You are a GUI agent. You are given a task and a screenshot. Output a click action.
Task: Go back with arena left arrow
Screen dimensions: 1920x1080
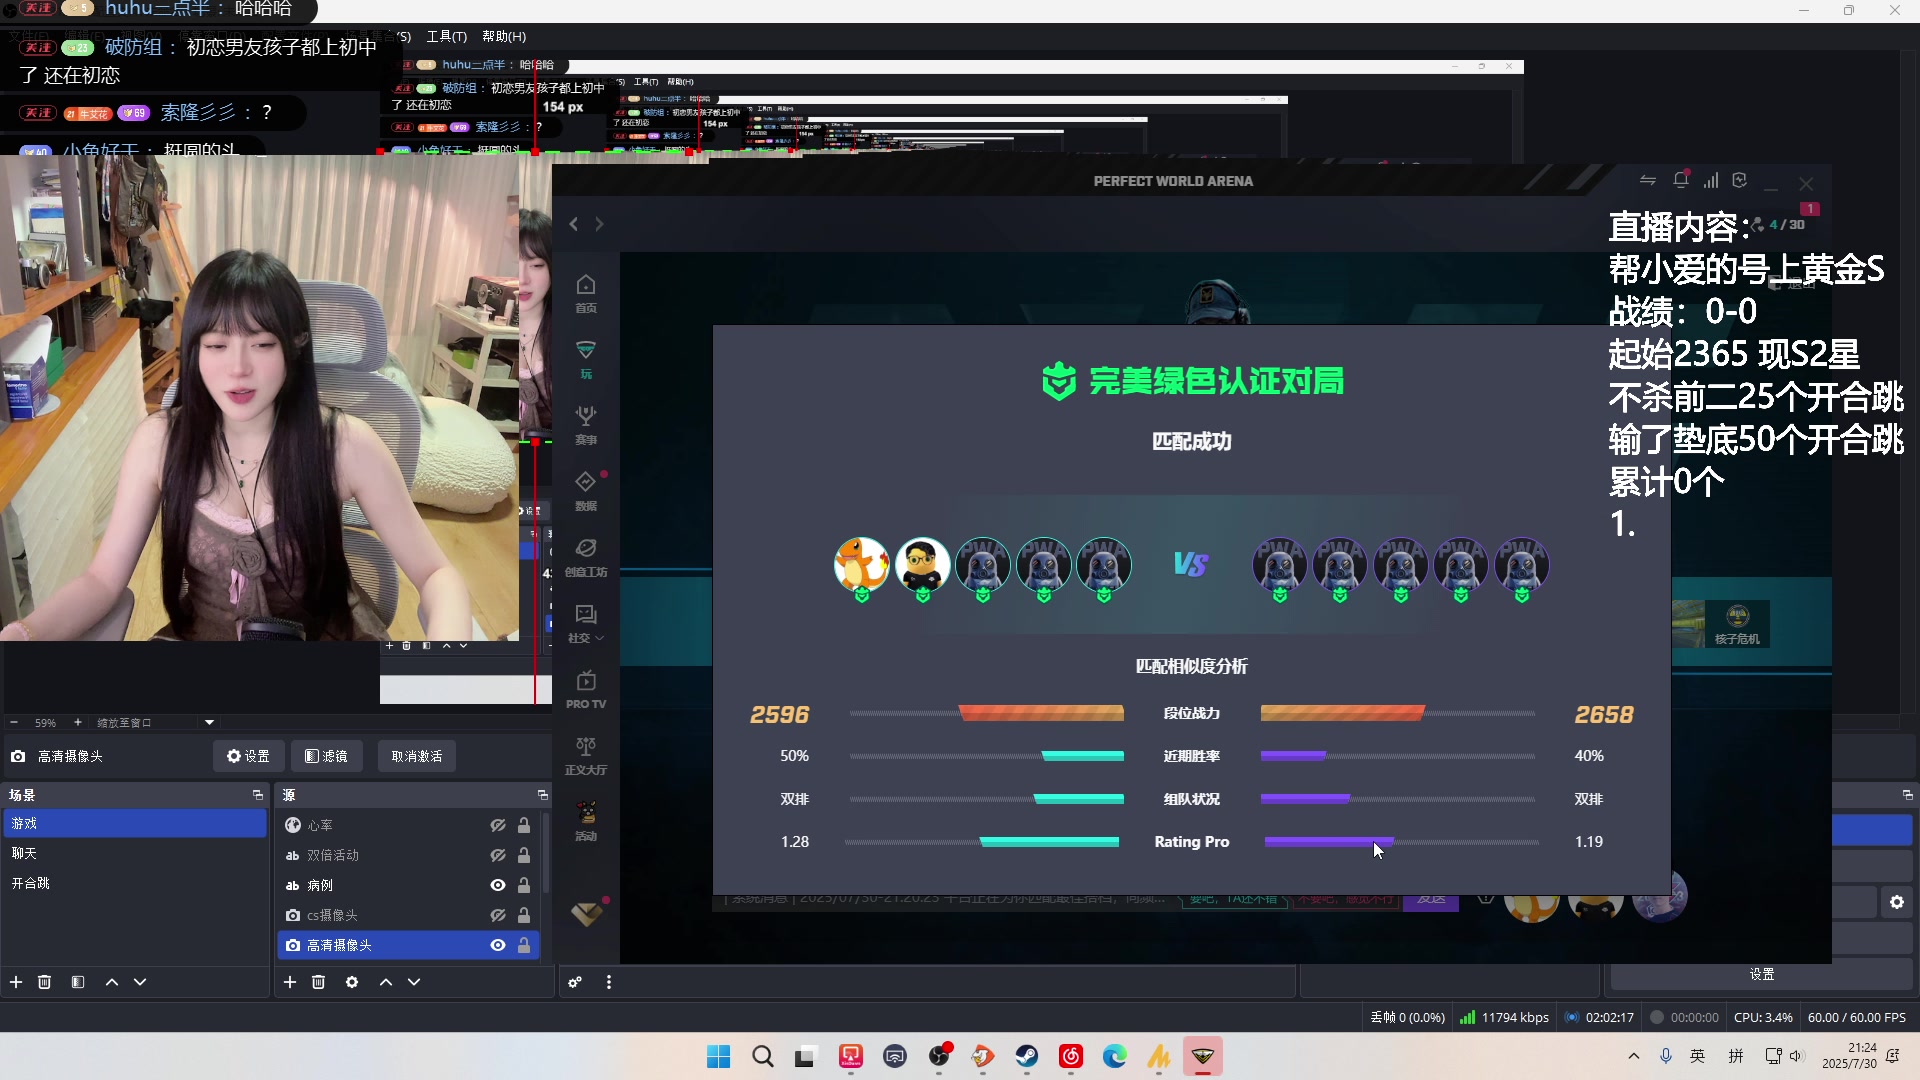[x=574, y=224]
